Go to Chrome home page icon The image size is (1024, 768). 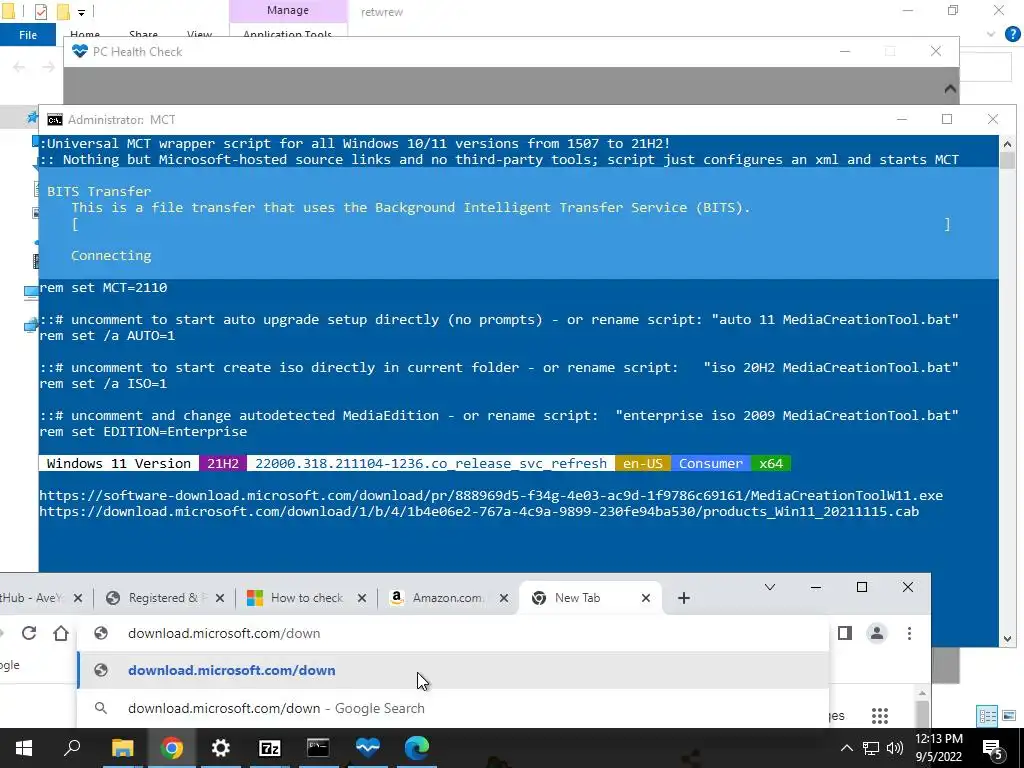point(61,633)
